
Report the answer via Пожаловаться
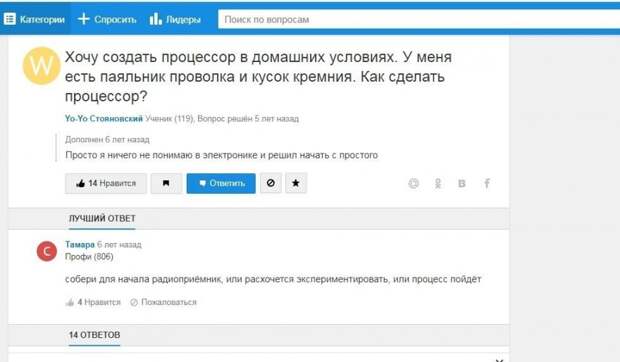[x=163, y=302]
